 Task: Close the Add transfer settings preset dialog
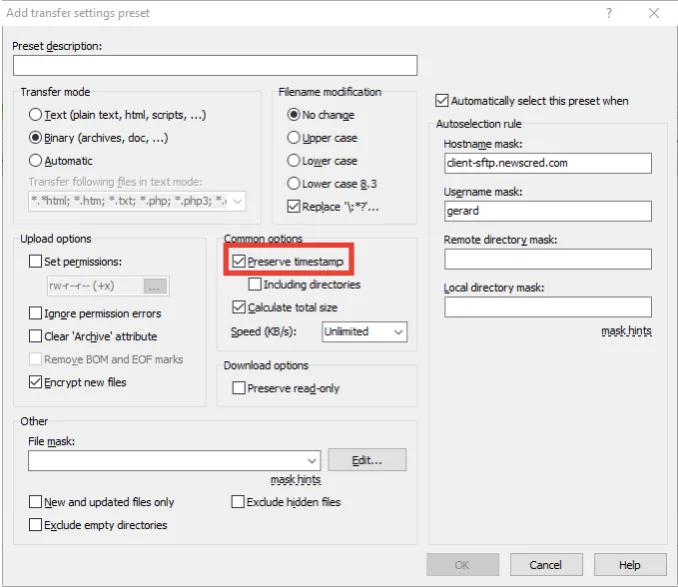pyautogui.click(x=654, y=13)
